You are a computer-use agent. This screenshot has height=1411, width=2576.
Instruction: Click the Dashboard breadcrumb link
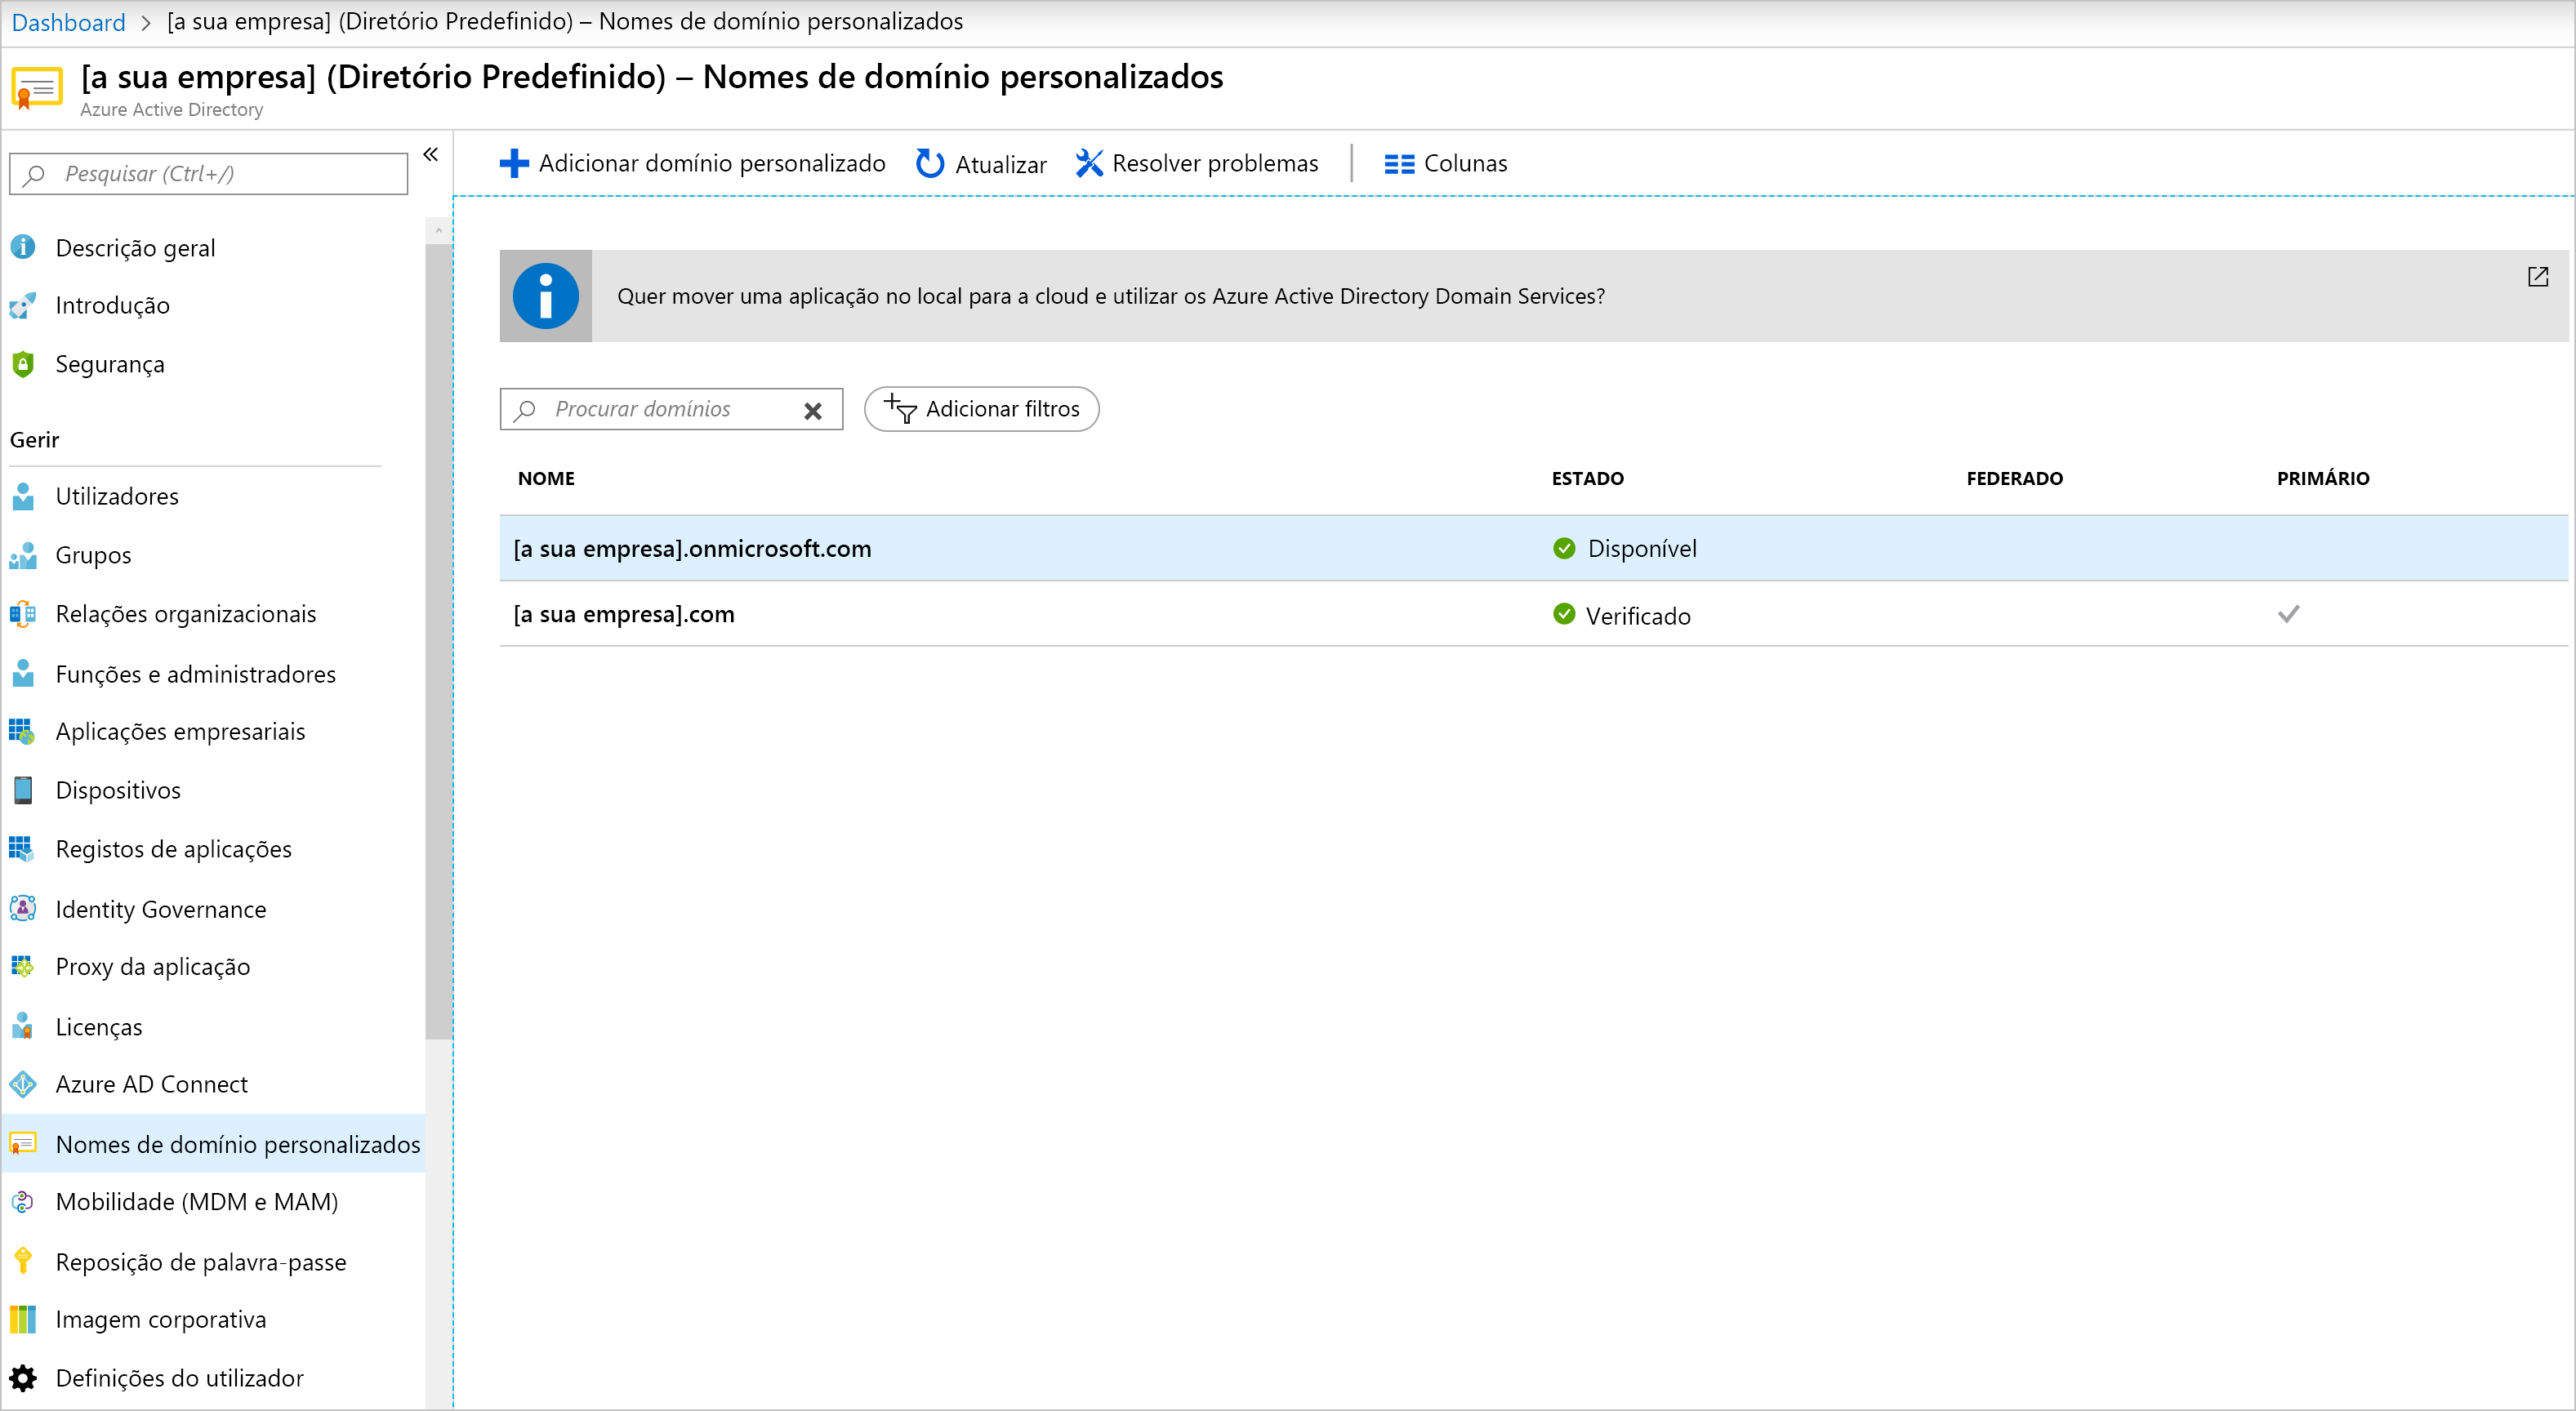[x=68, y=22]
